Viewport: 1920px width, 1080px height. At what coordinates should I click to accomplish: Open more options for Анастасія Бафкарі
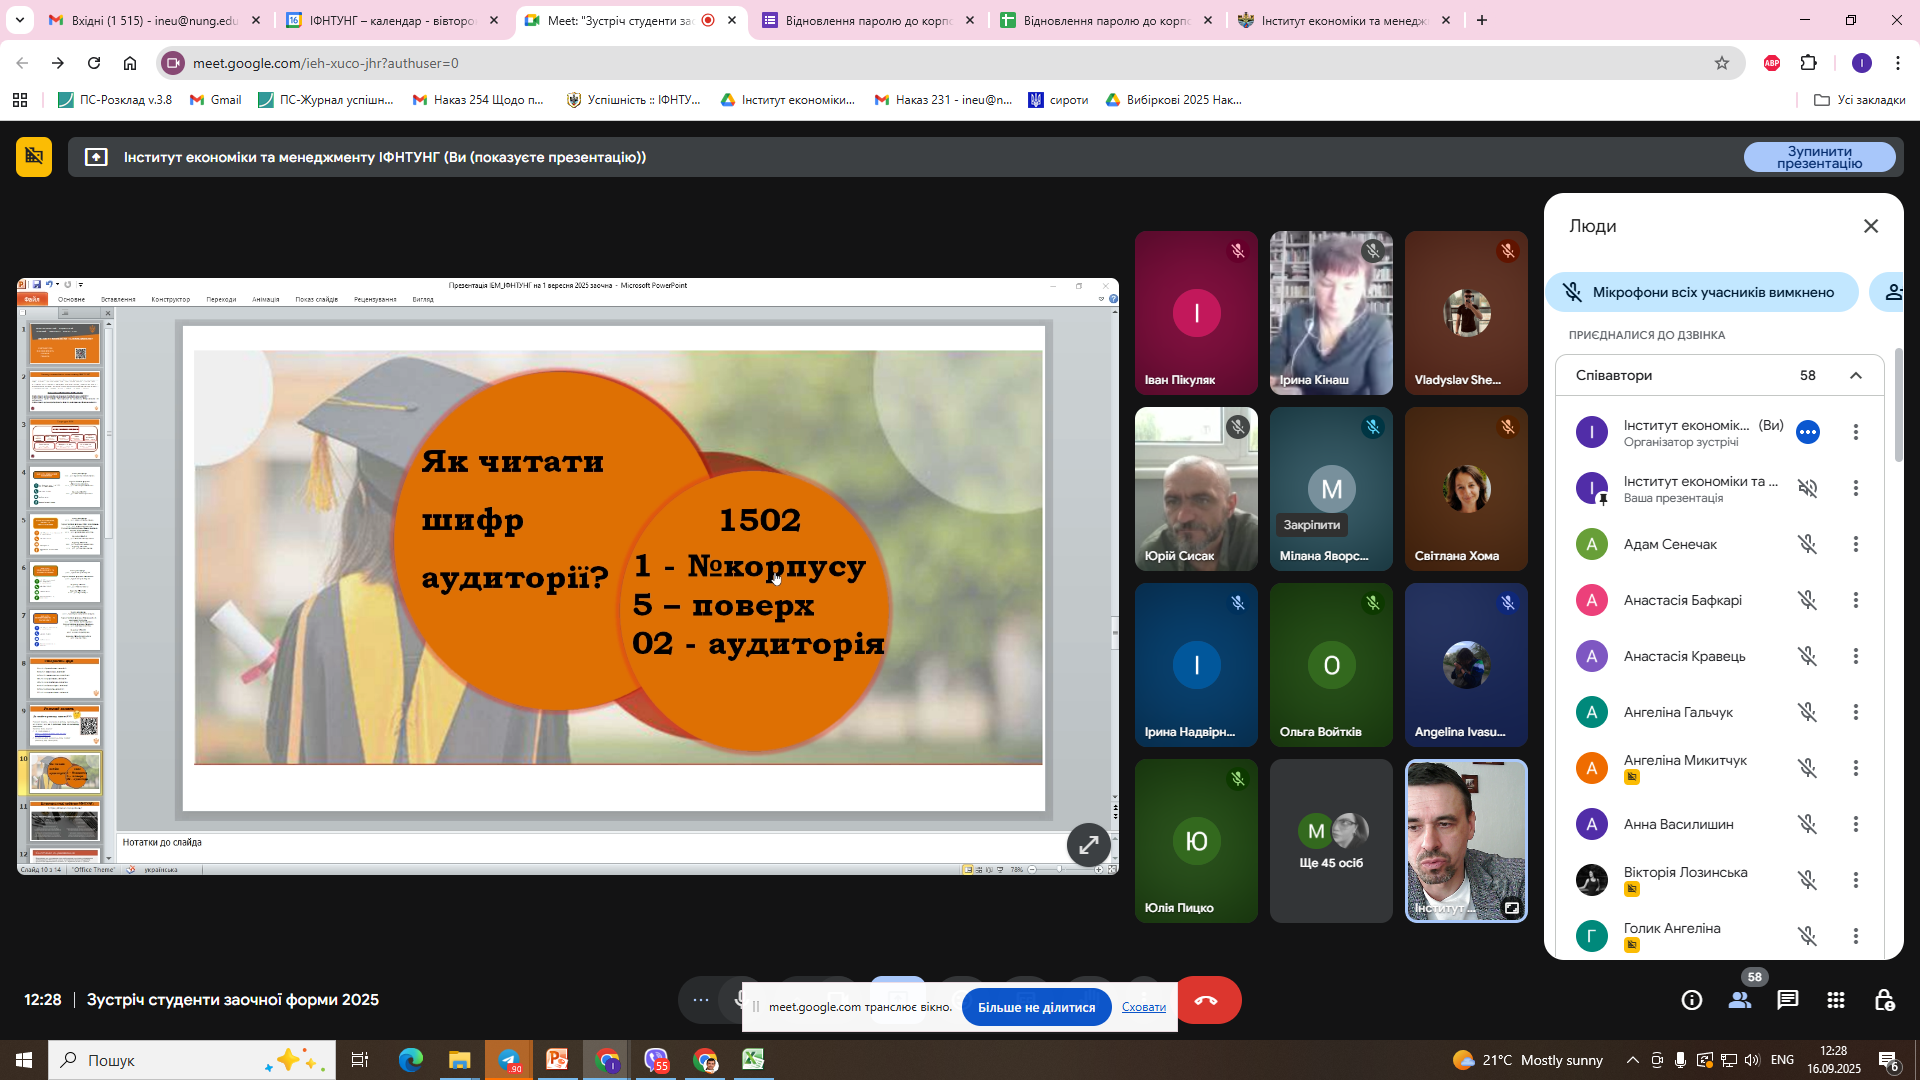(1856, 600)
